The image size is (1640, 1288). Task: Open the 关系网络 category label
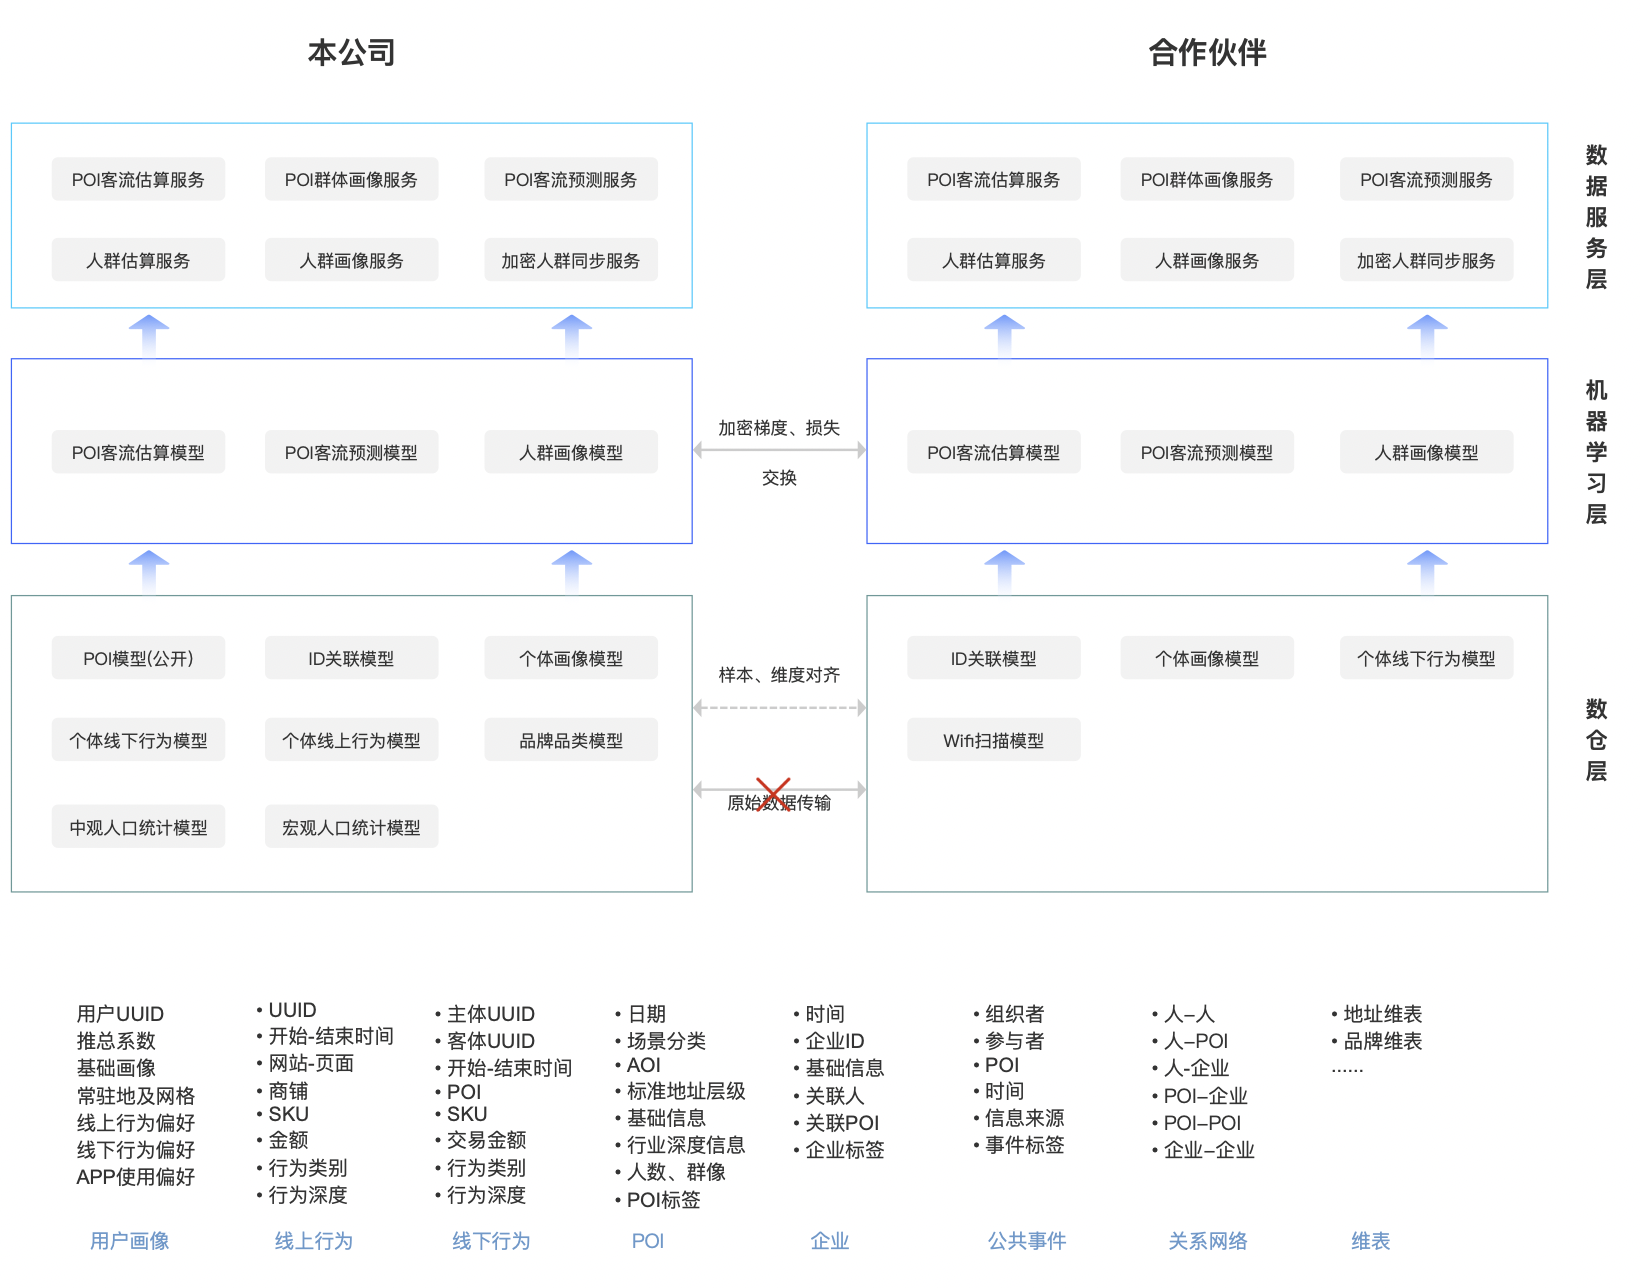[1208, 1241]
